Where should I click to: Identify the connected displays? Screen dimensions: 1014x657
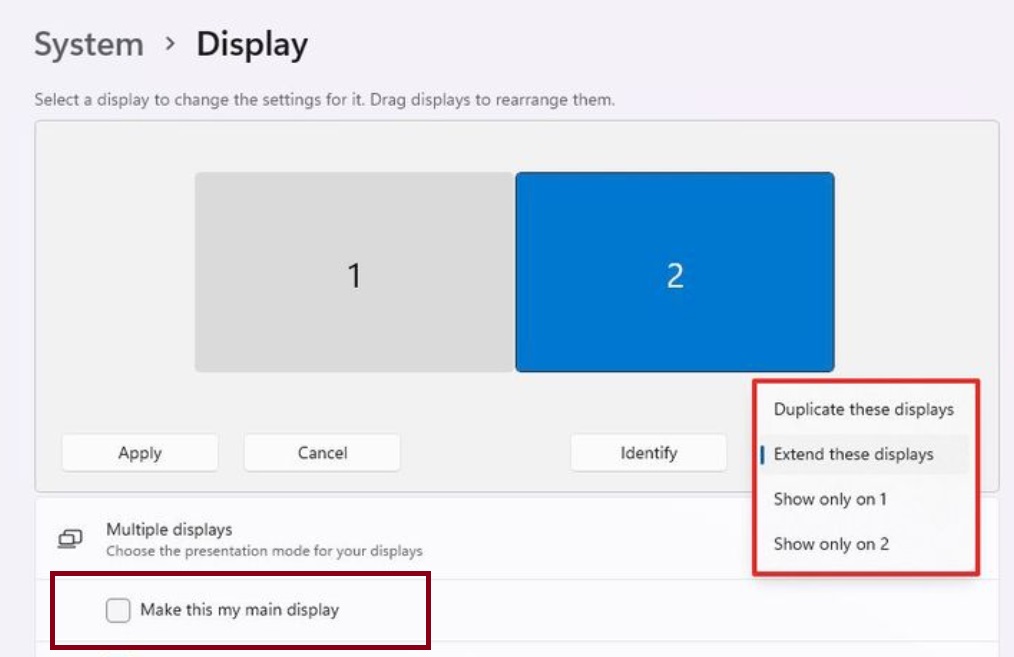[649, 453]
